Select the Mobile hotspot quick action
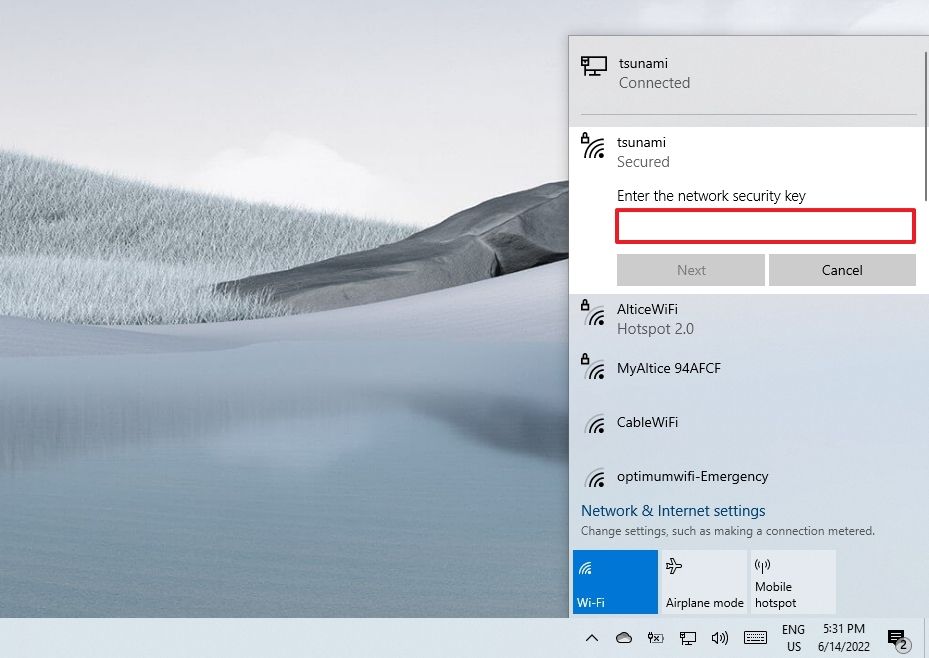Screen dimensions: 929x658 (x=792, y=581)
